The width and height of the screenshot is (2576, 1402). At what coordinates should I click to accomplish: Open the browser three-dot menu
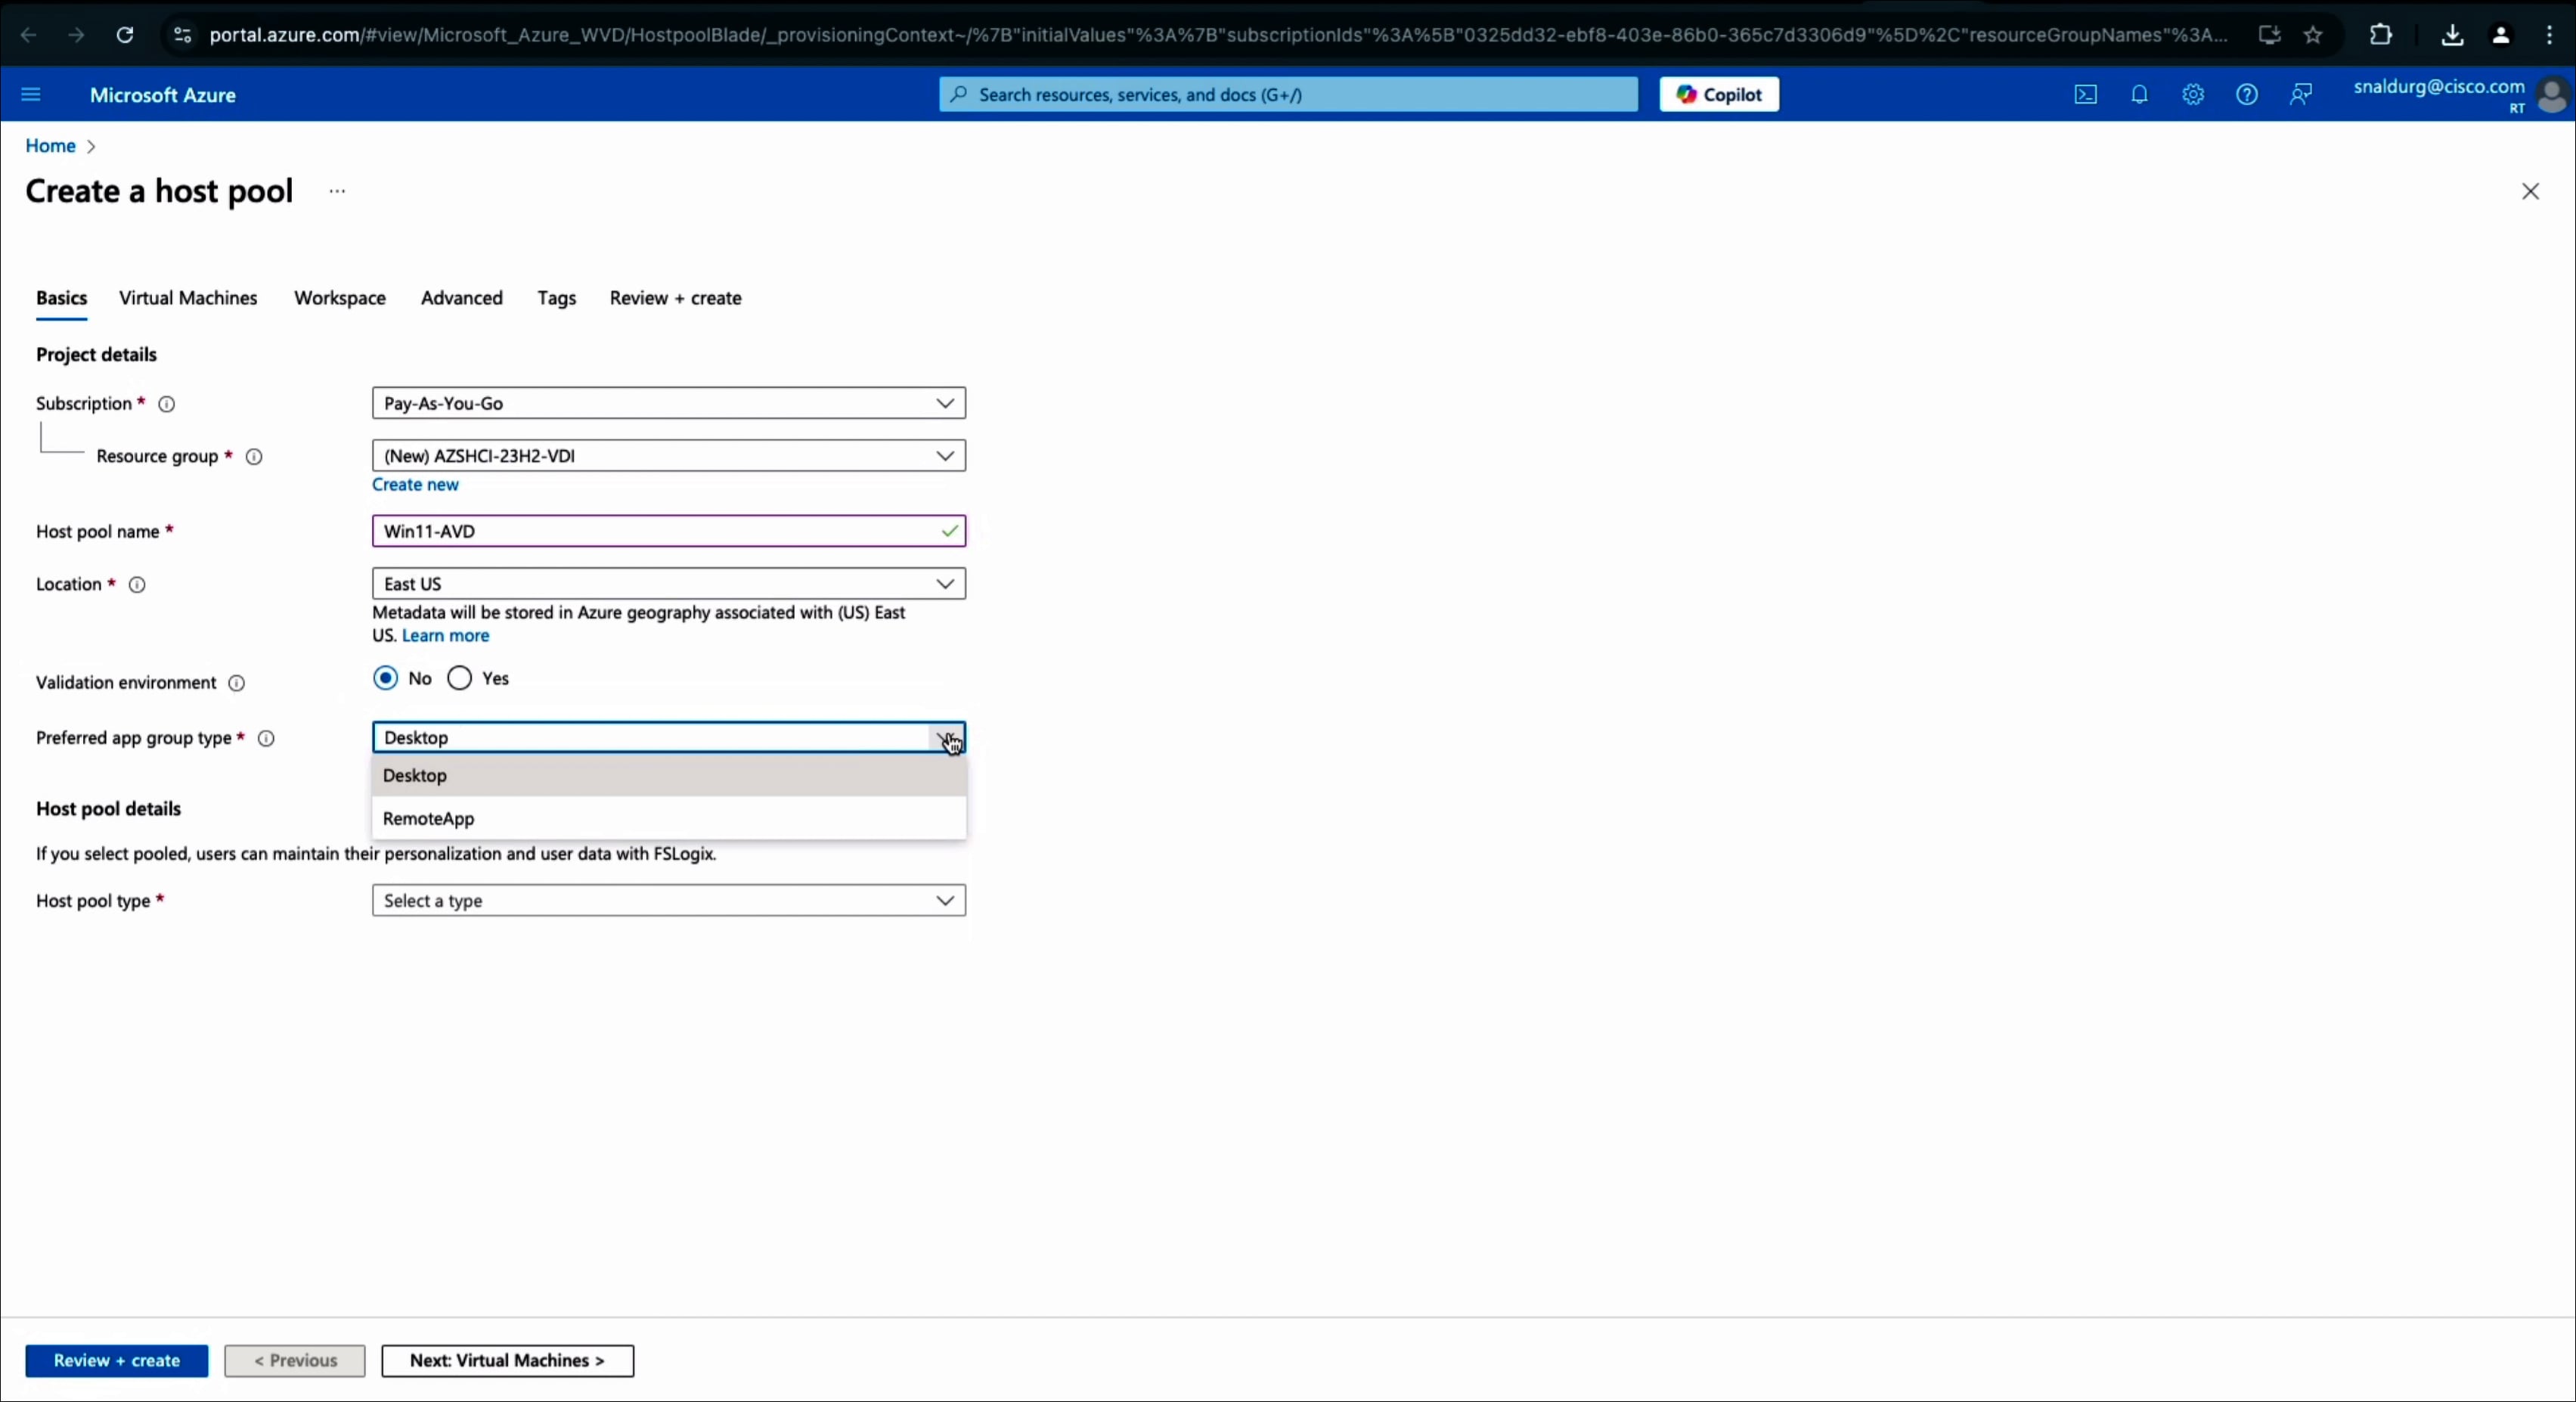click(x=2549, y=35)
